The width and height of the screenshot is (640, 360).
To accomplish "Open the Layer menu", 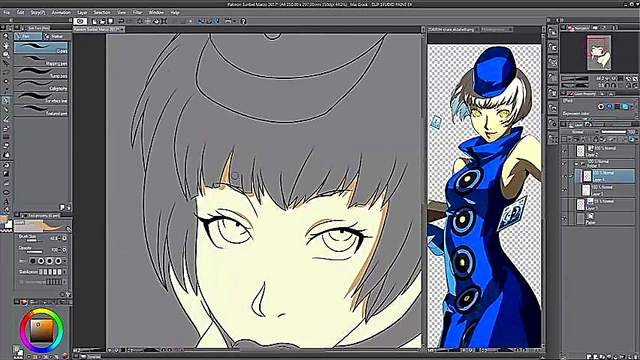I will pyautogui.click(x=82, y=13).
